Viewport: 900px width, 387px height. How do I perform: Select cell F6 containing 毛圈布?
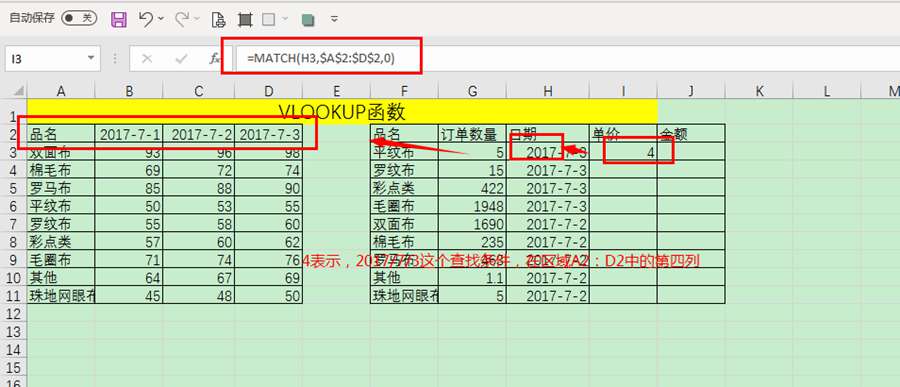point(405,206)
